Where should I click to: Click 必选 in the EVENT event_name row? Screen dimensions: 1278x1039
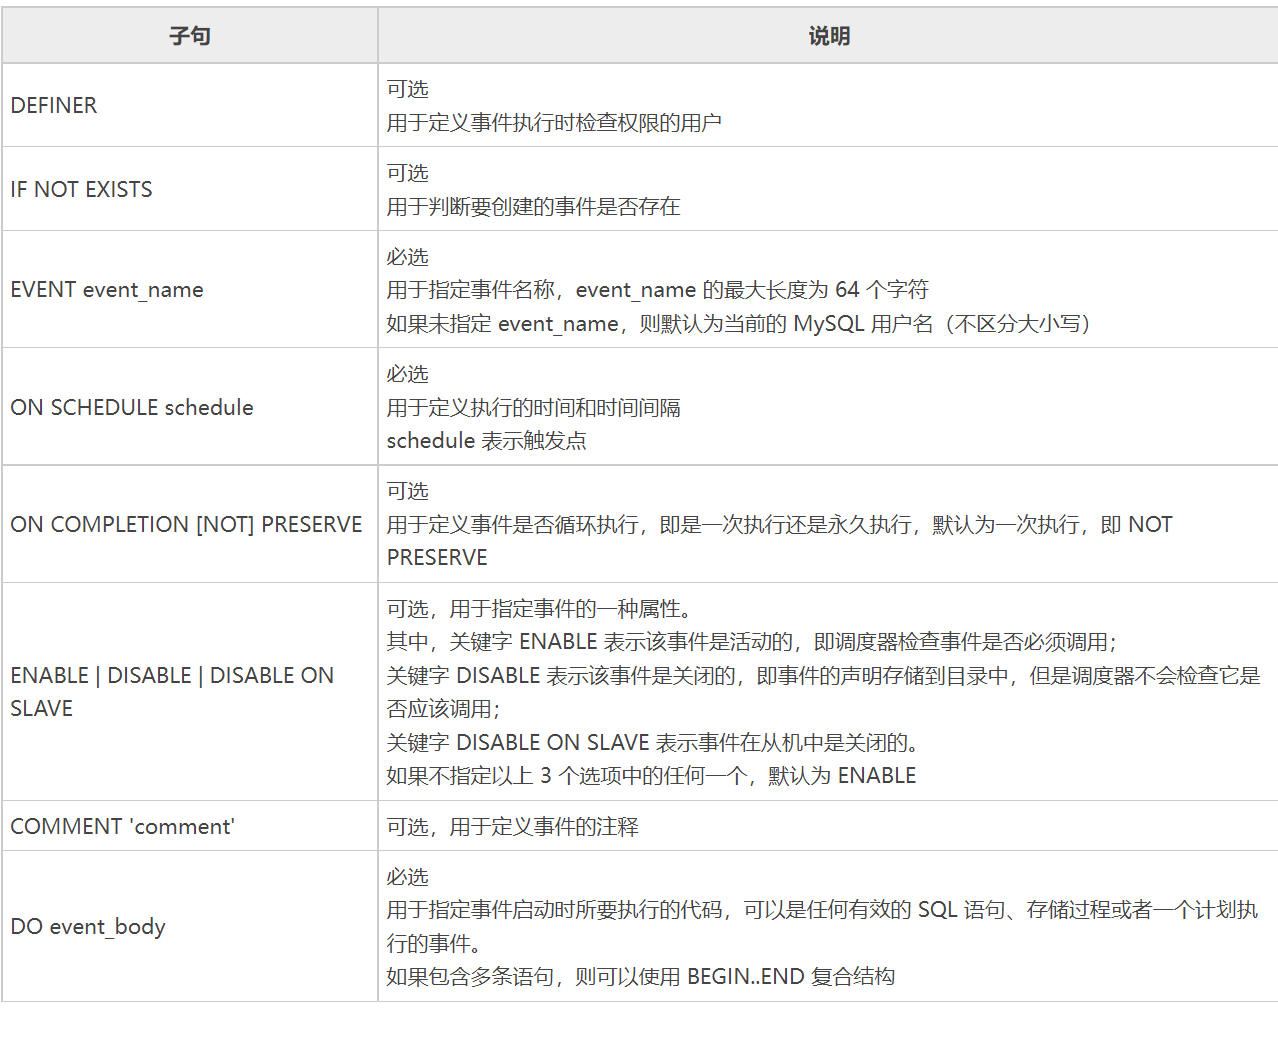[407, 257]
